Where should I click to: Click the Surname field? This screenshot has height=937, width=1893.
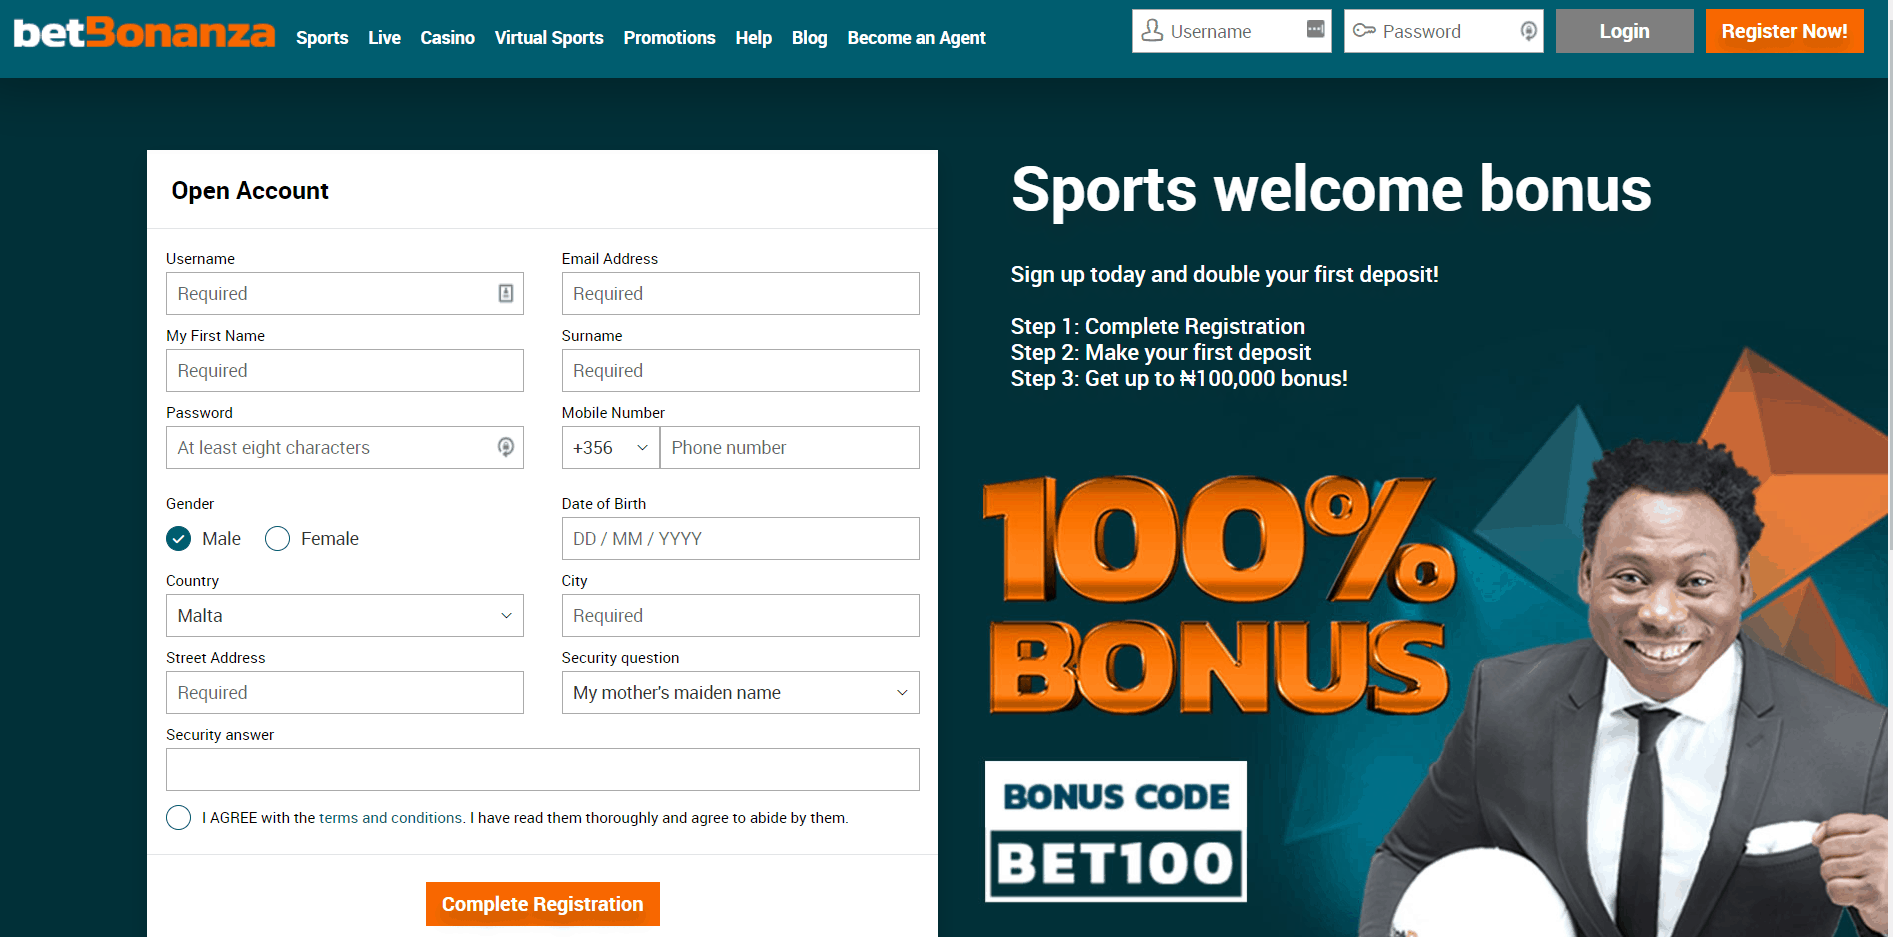(741, 371)
